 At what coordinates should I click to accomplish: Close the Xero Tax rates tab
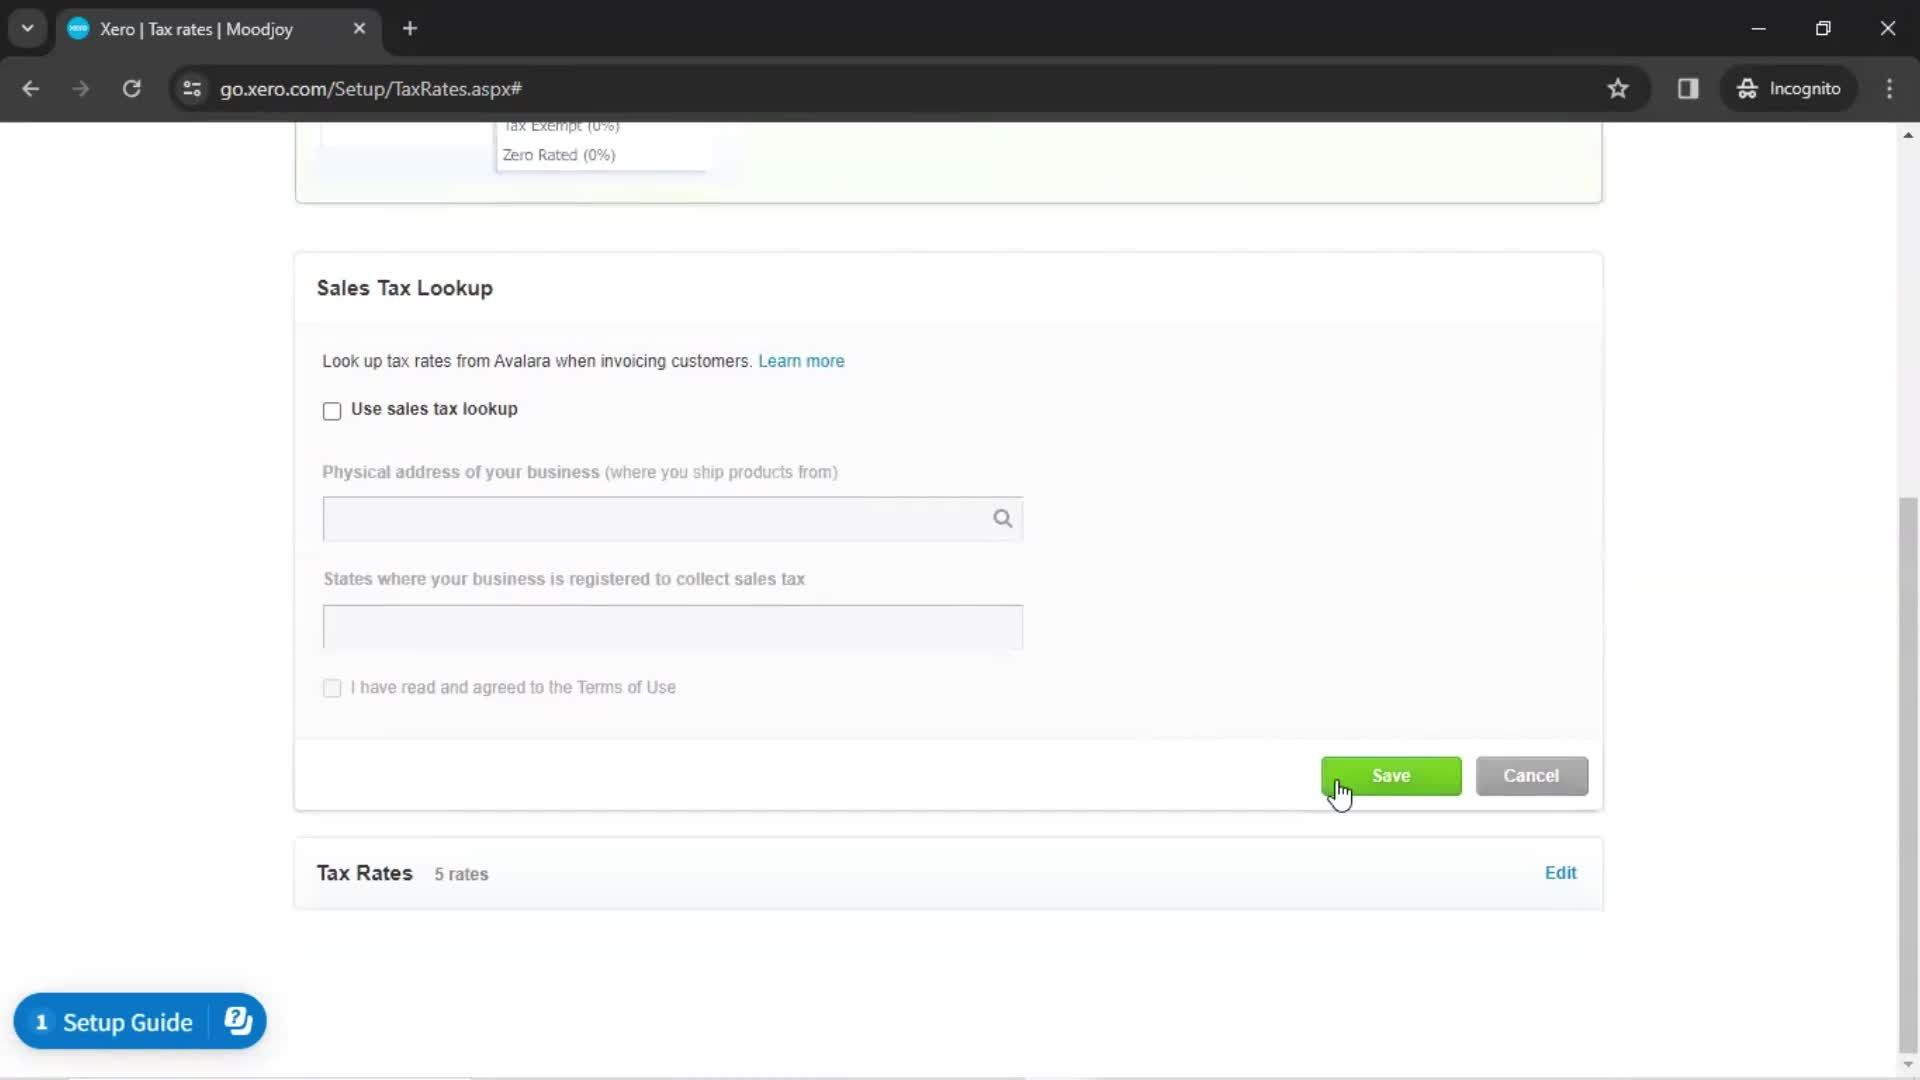coord(359,29)
